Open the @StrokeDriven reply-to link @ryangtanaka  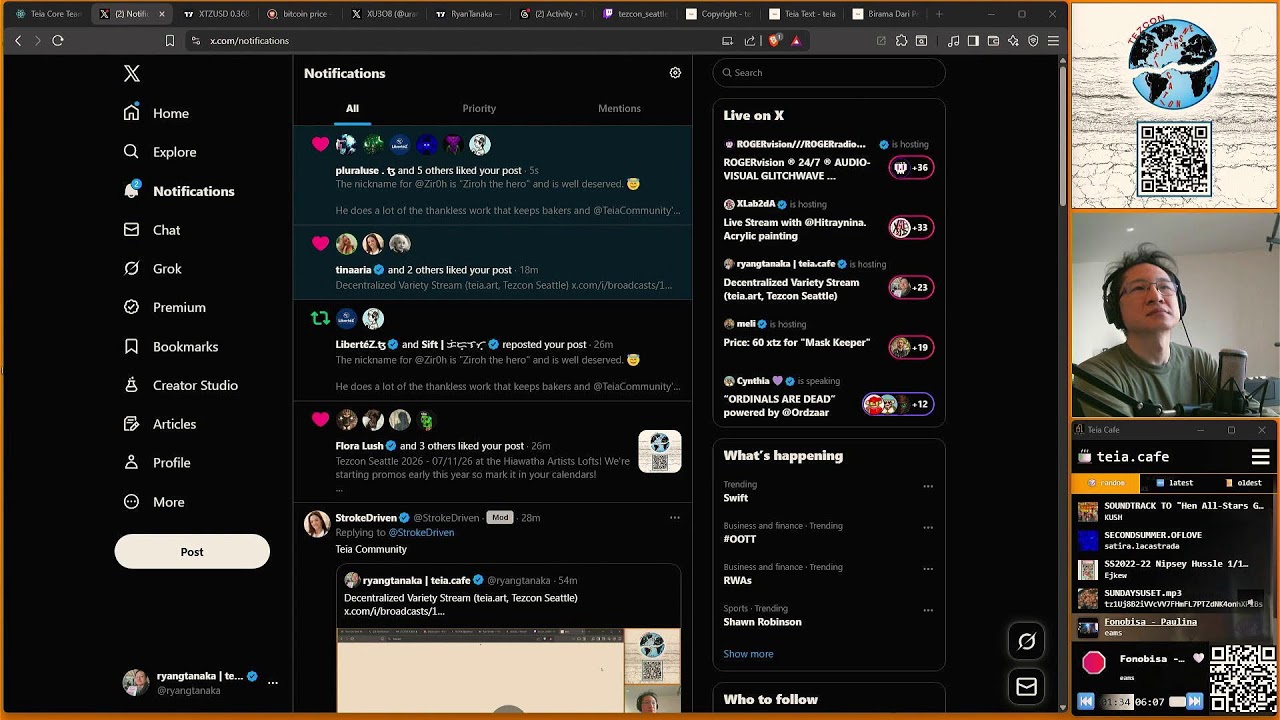coord(421,533)
